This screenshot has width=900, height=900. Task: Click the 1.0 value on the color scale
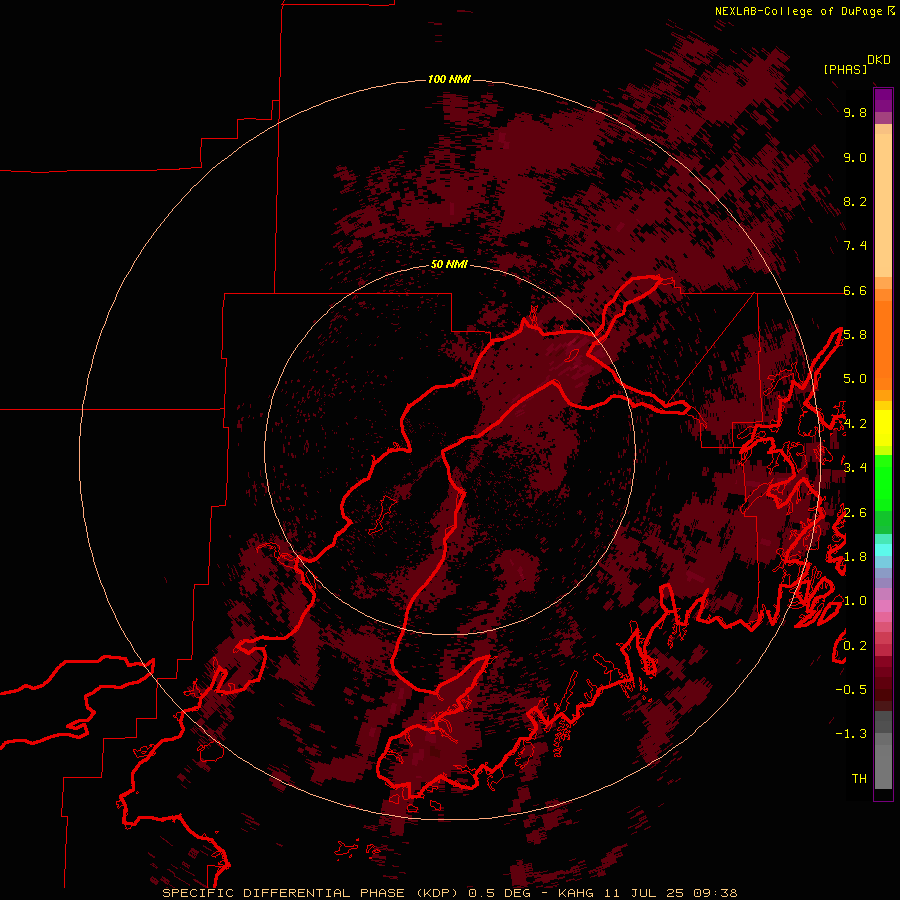855,601
